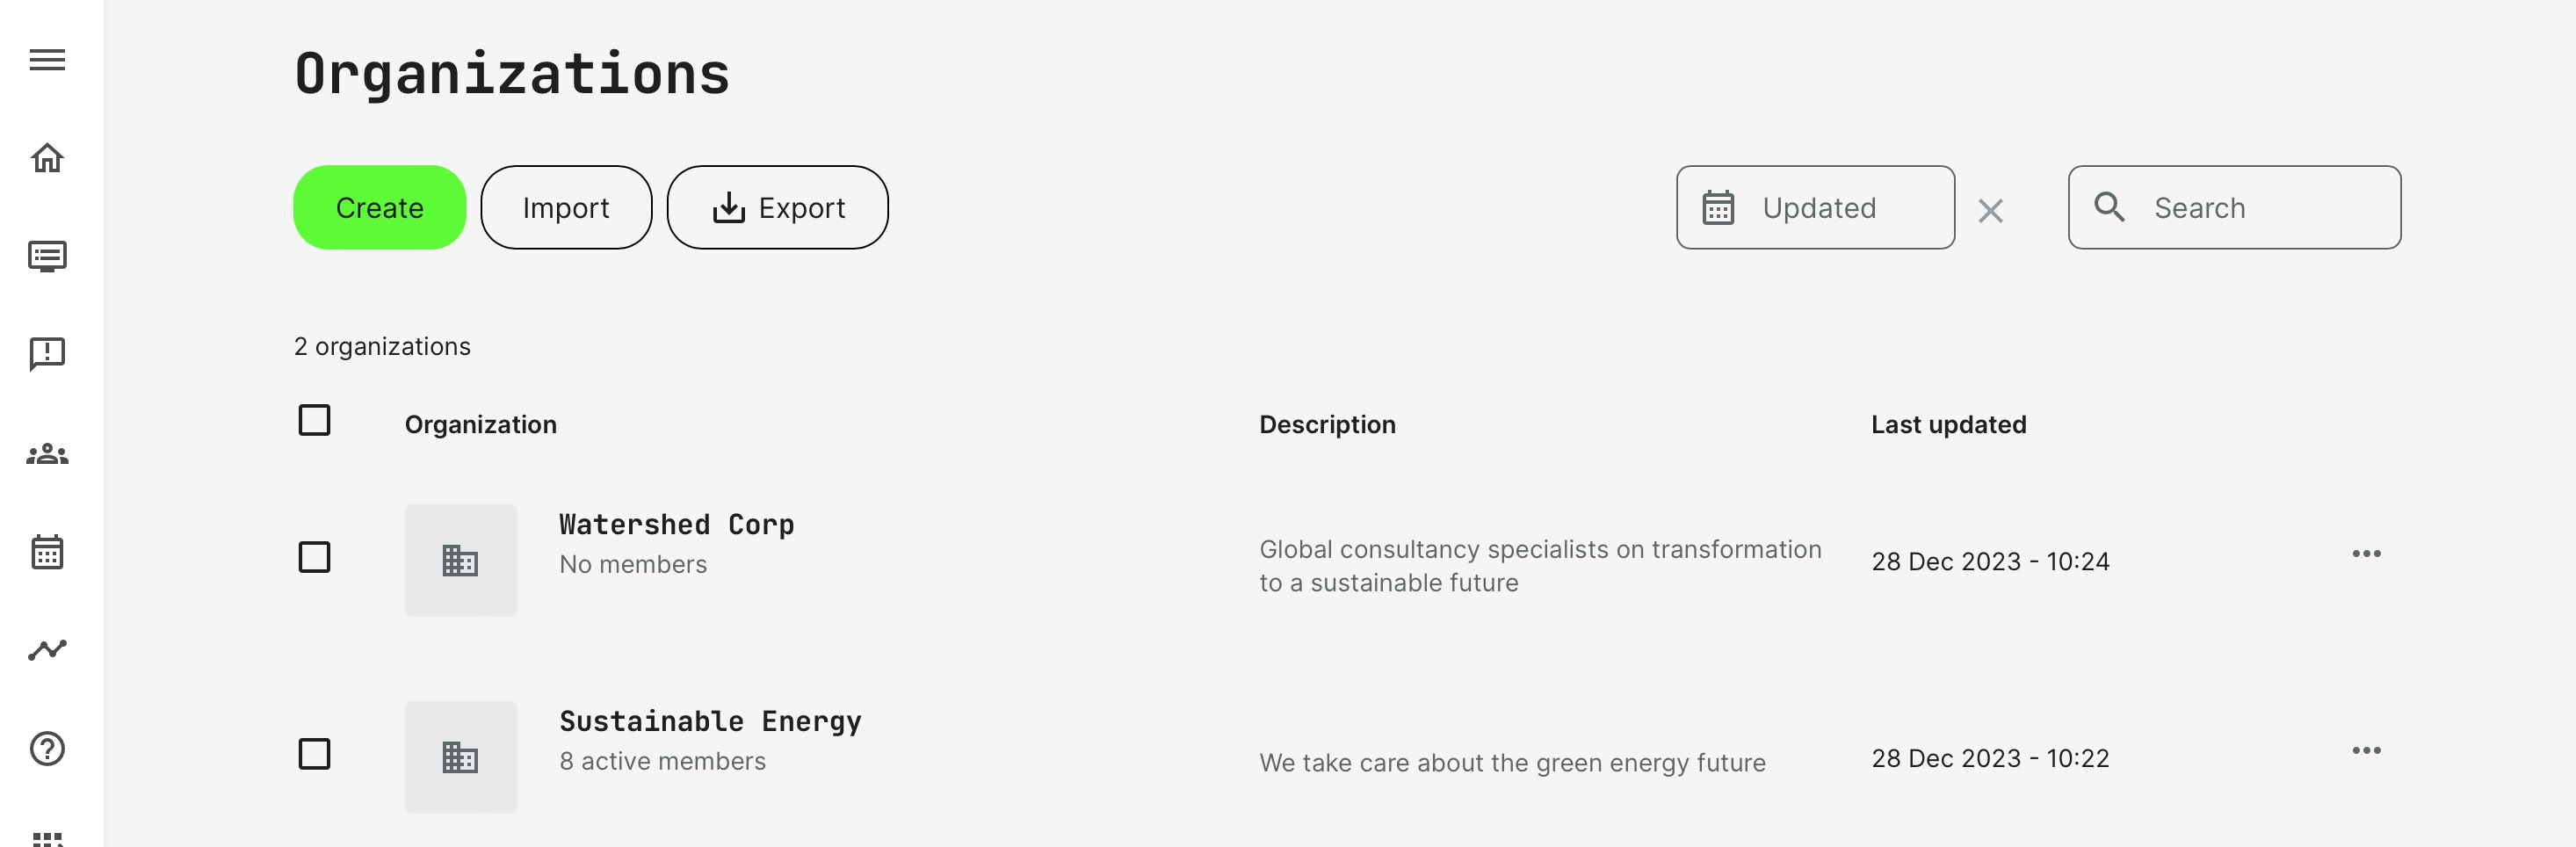The image size is (2576, 847).
Task: Open the hamburger menu in sidebar
Action: pyautogui.click(x=47, y=60)
